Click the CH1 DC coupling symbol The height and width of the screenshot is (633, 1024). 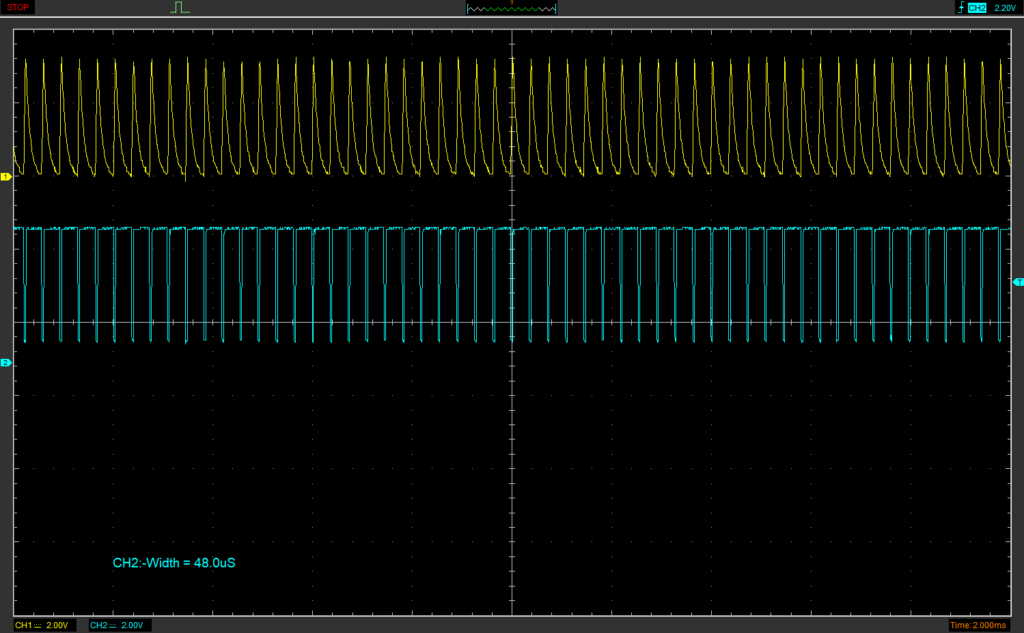[37, 625]
